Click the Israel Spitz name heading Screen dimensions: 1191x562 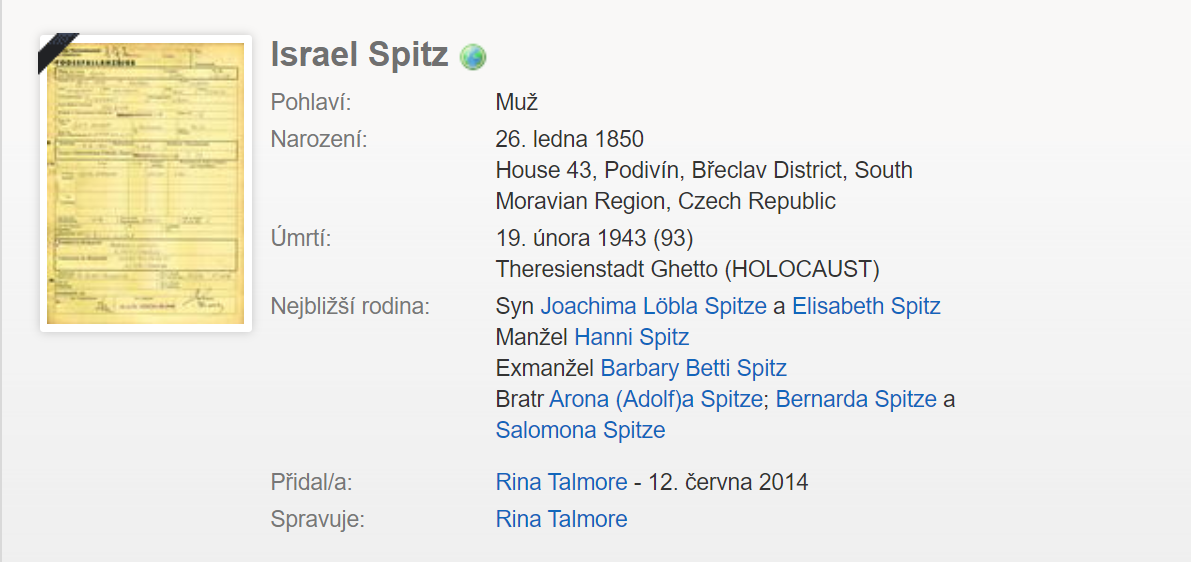tap(359, 56)
